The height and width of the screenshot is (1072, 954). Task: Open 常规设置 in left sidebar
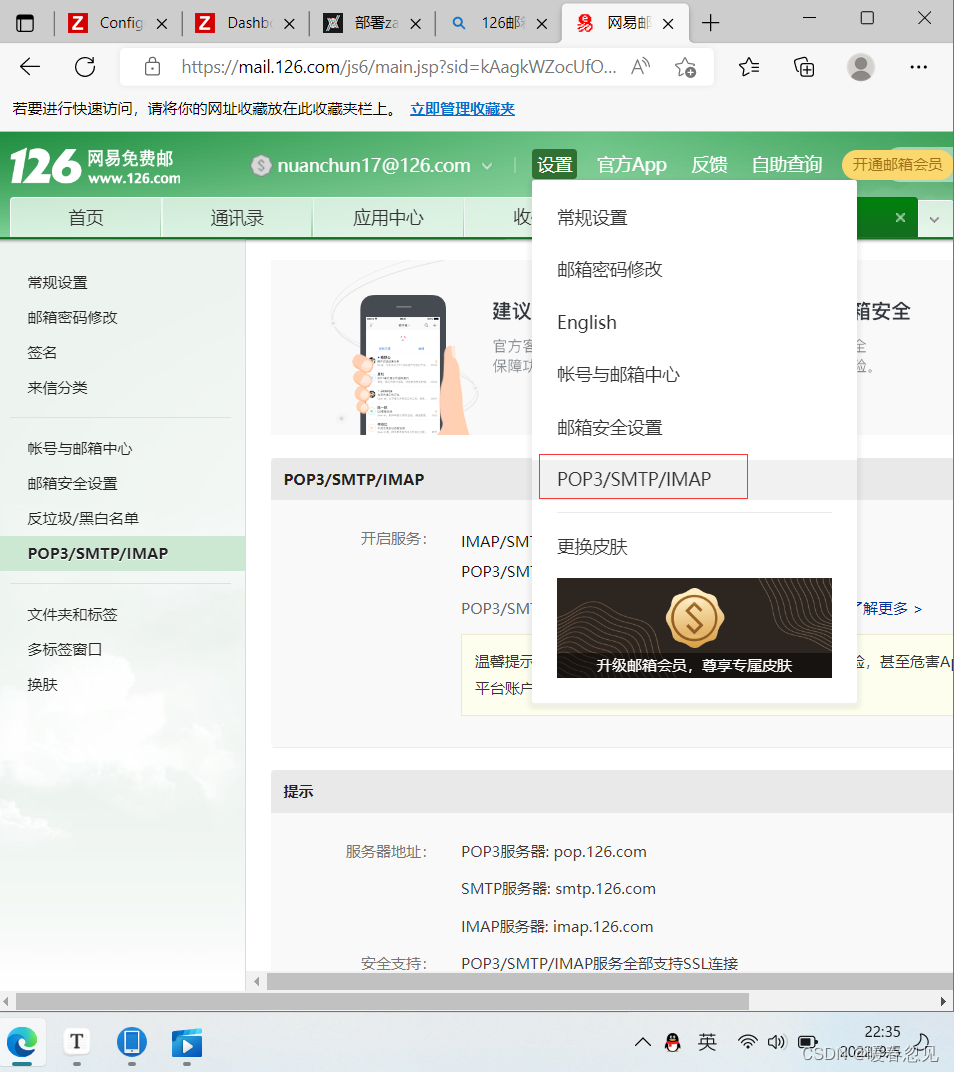[x=57, y=282]
